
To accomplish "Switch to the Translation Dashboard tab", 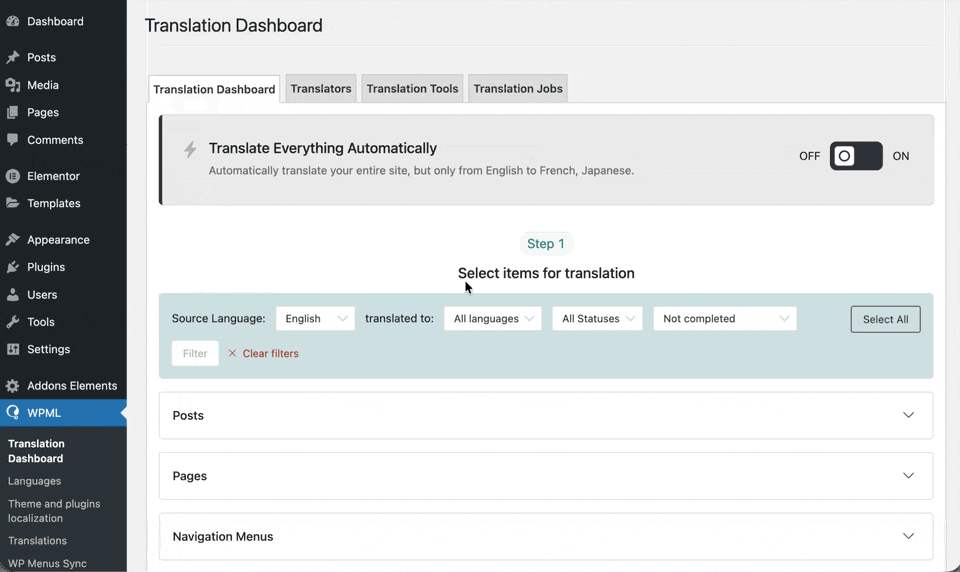I will (x=214, y=89).
